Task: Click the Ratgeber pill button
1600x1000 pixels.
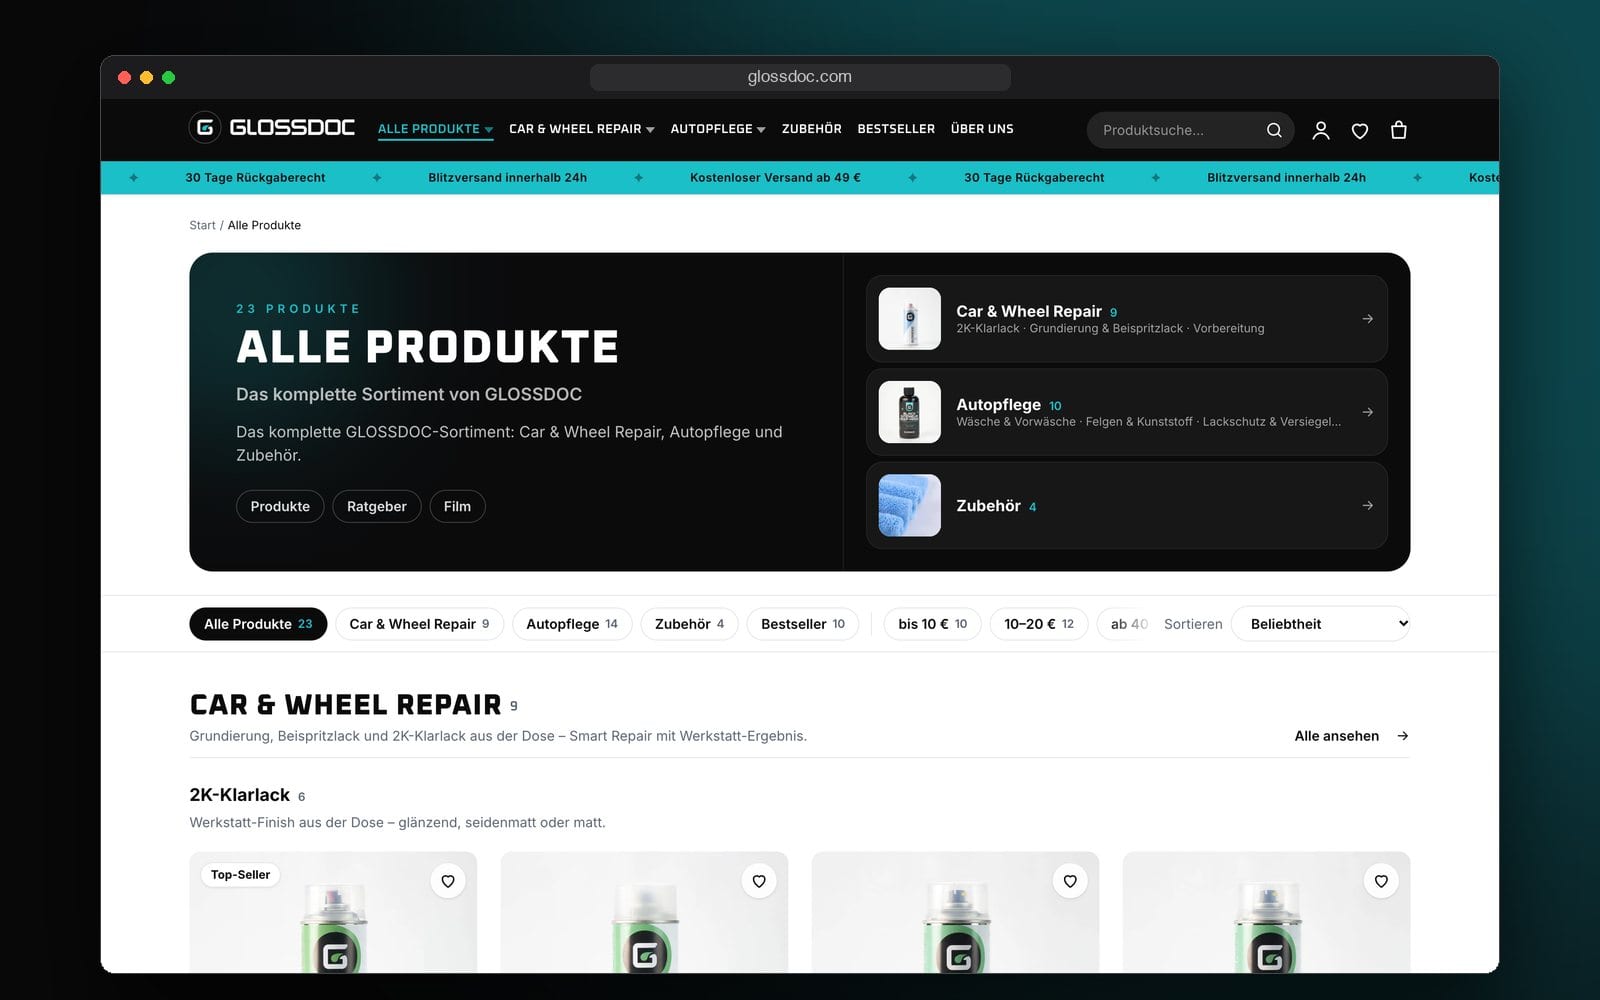Action: (377, 506)
